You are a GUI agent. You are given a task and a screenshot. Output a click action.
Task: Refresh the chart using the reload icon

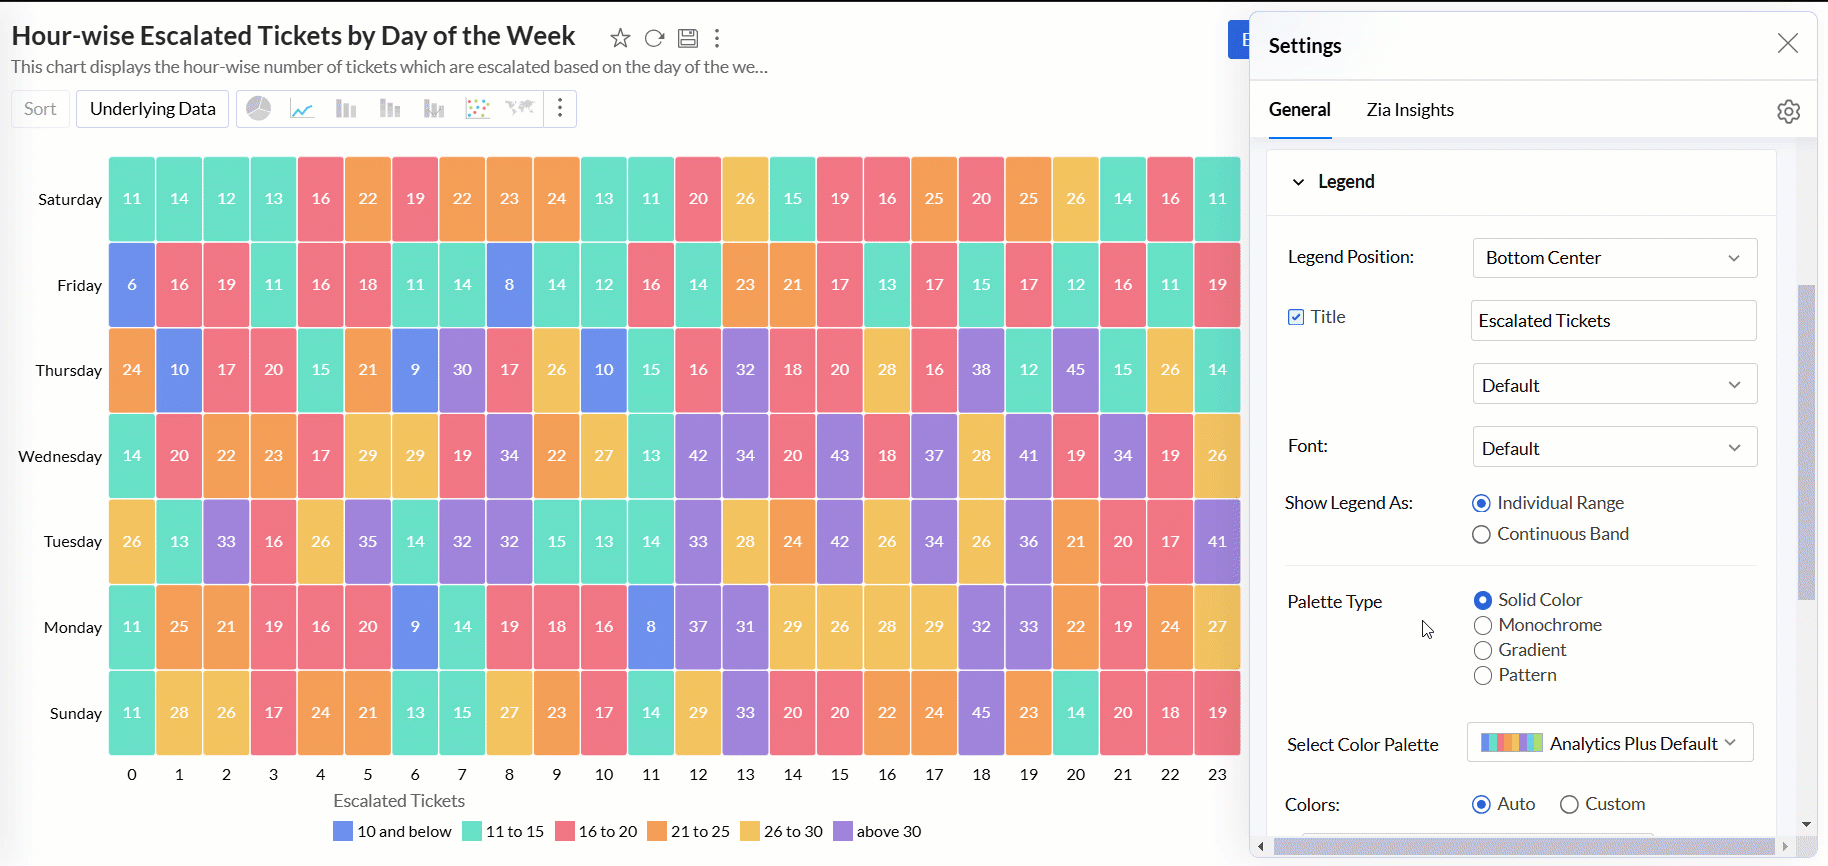coord(654,38)
